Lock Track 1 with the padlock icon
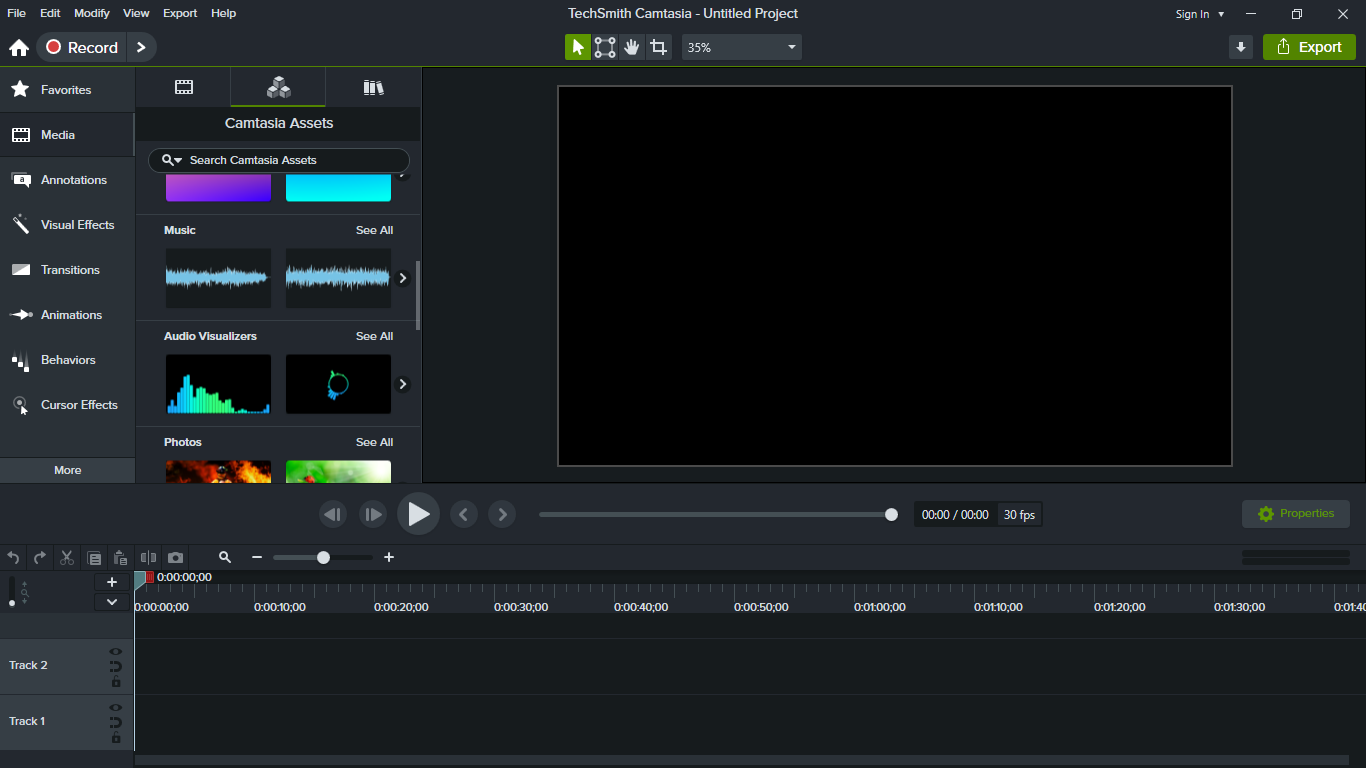 pos(116,738)
